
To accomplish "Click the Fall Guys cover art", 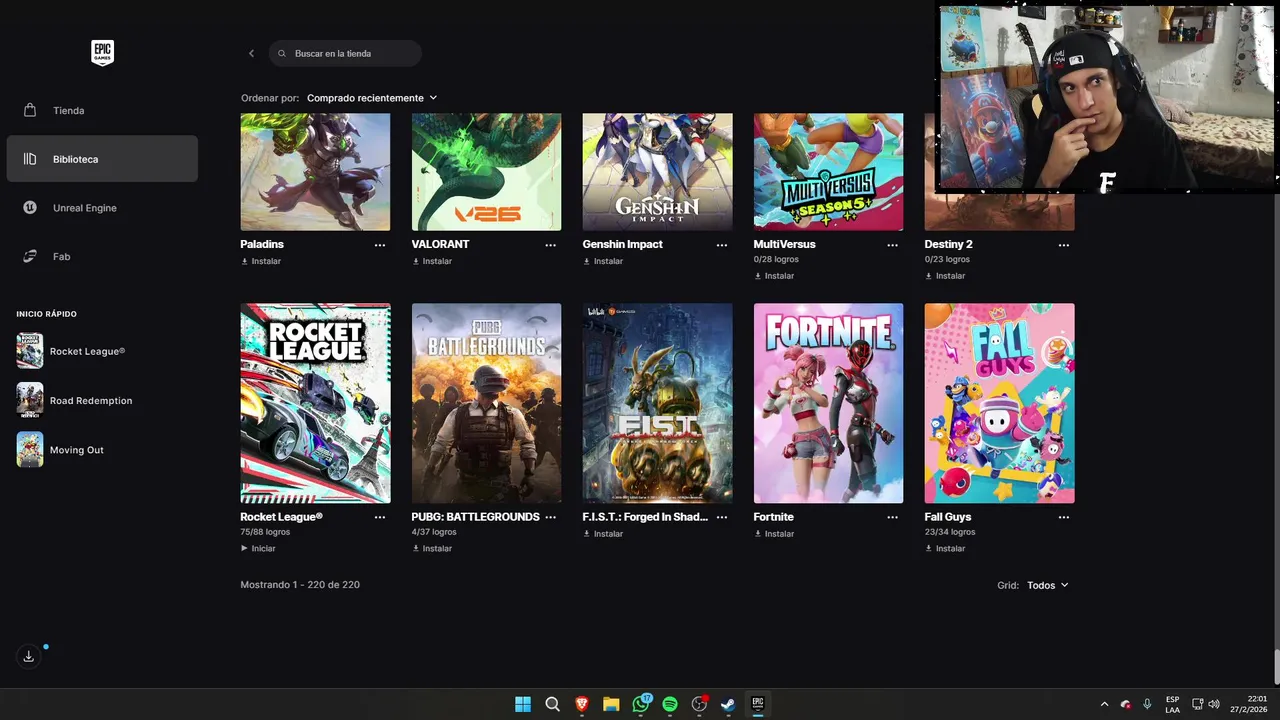I will pos(999,403).
